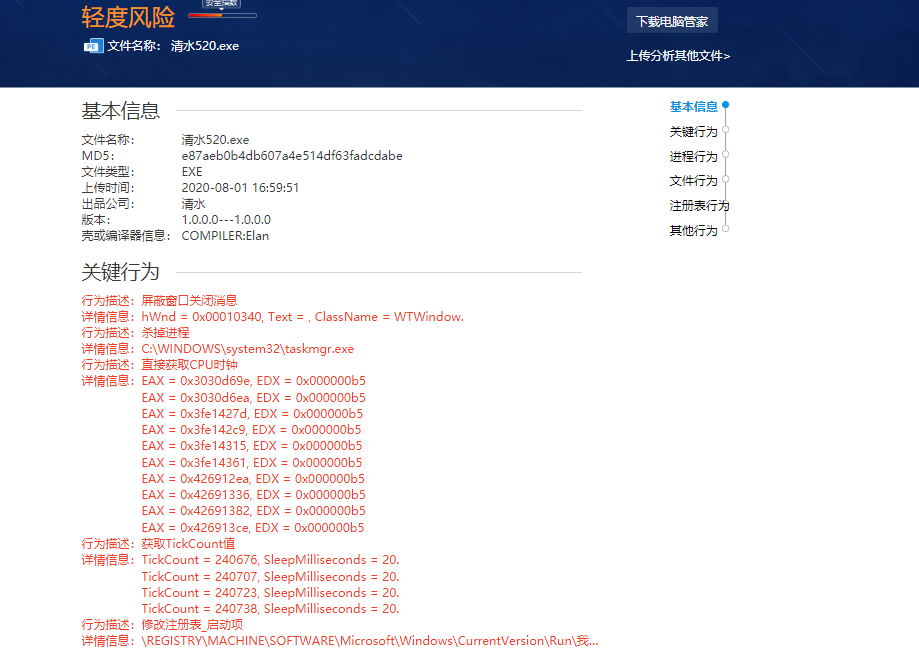Jump to 进程行为 section in side nav

pyautogui.click(x=693, y=156)
